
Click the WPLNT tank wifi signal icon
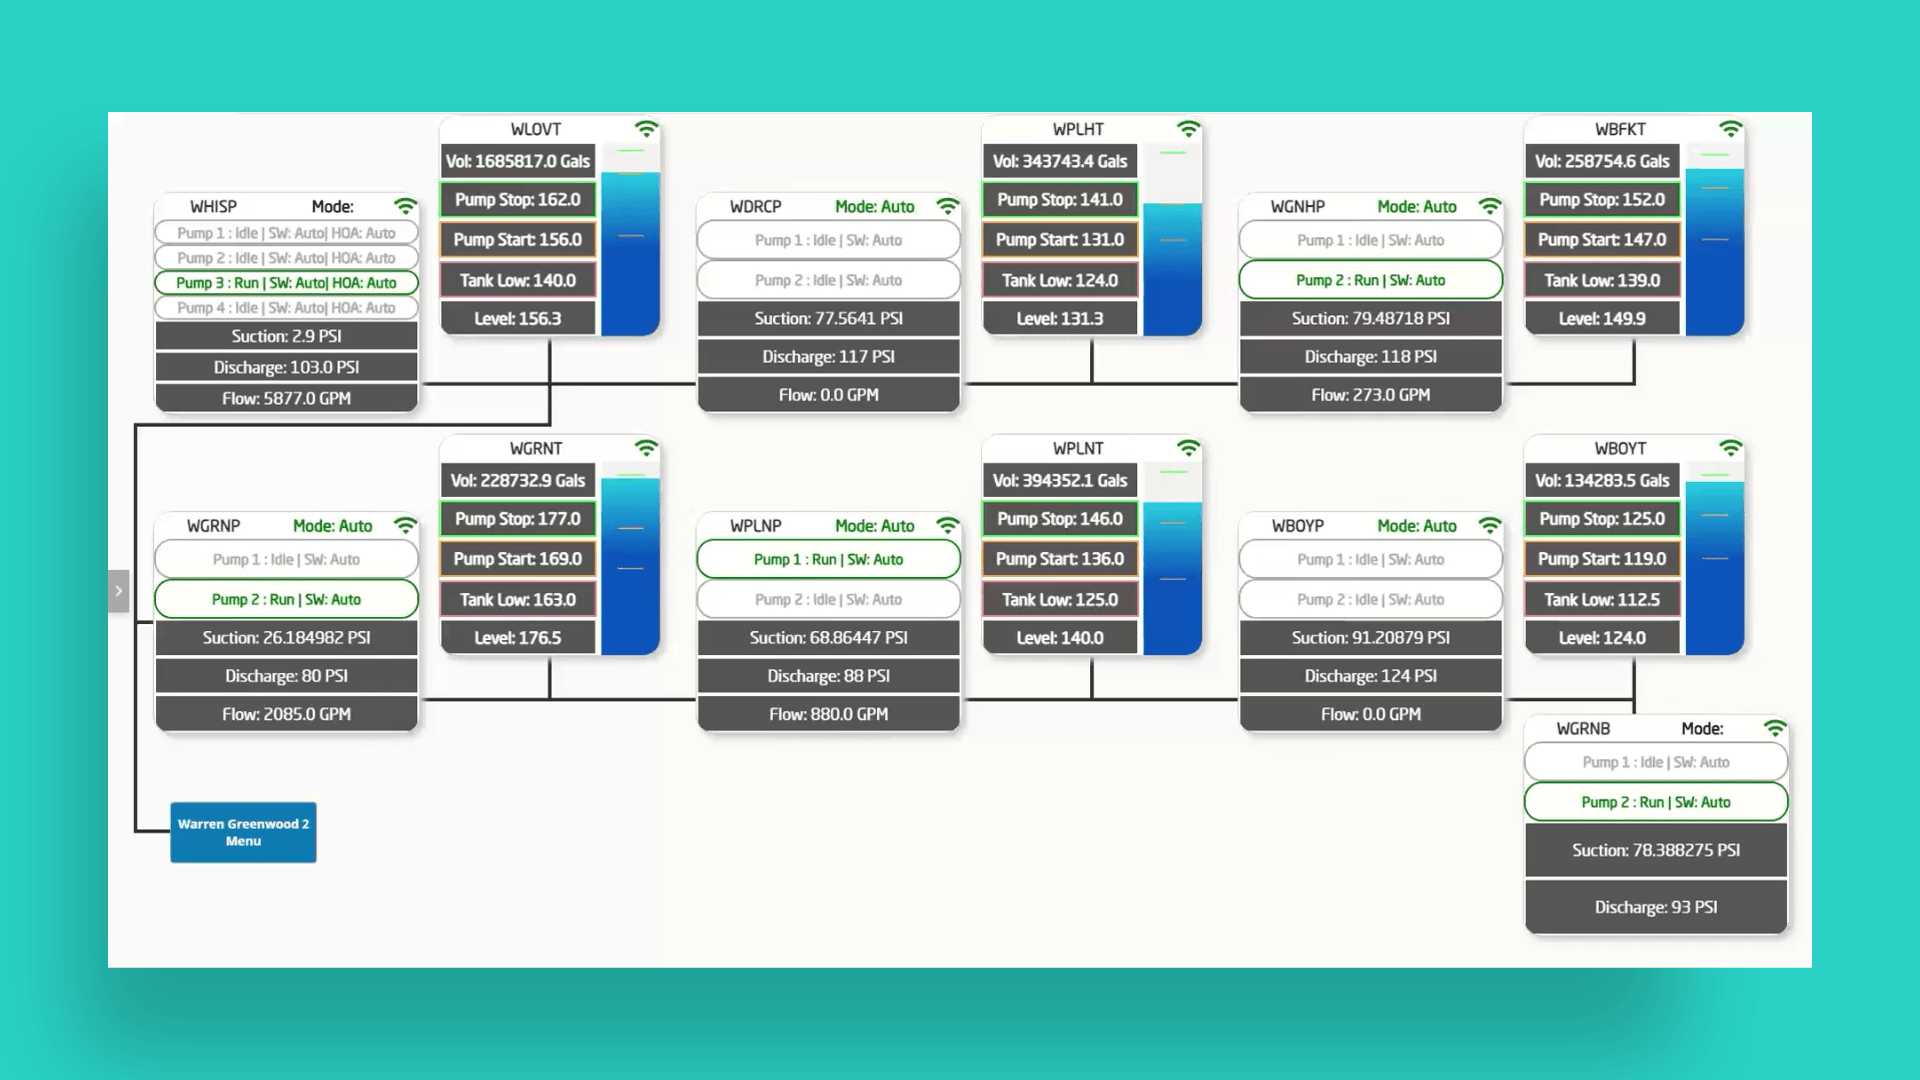point(1188,448)
